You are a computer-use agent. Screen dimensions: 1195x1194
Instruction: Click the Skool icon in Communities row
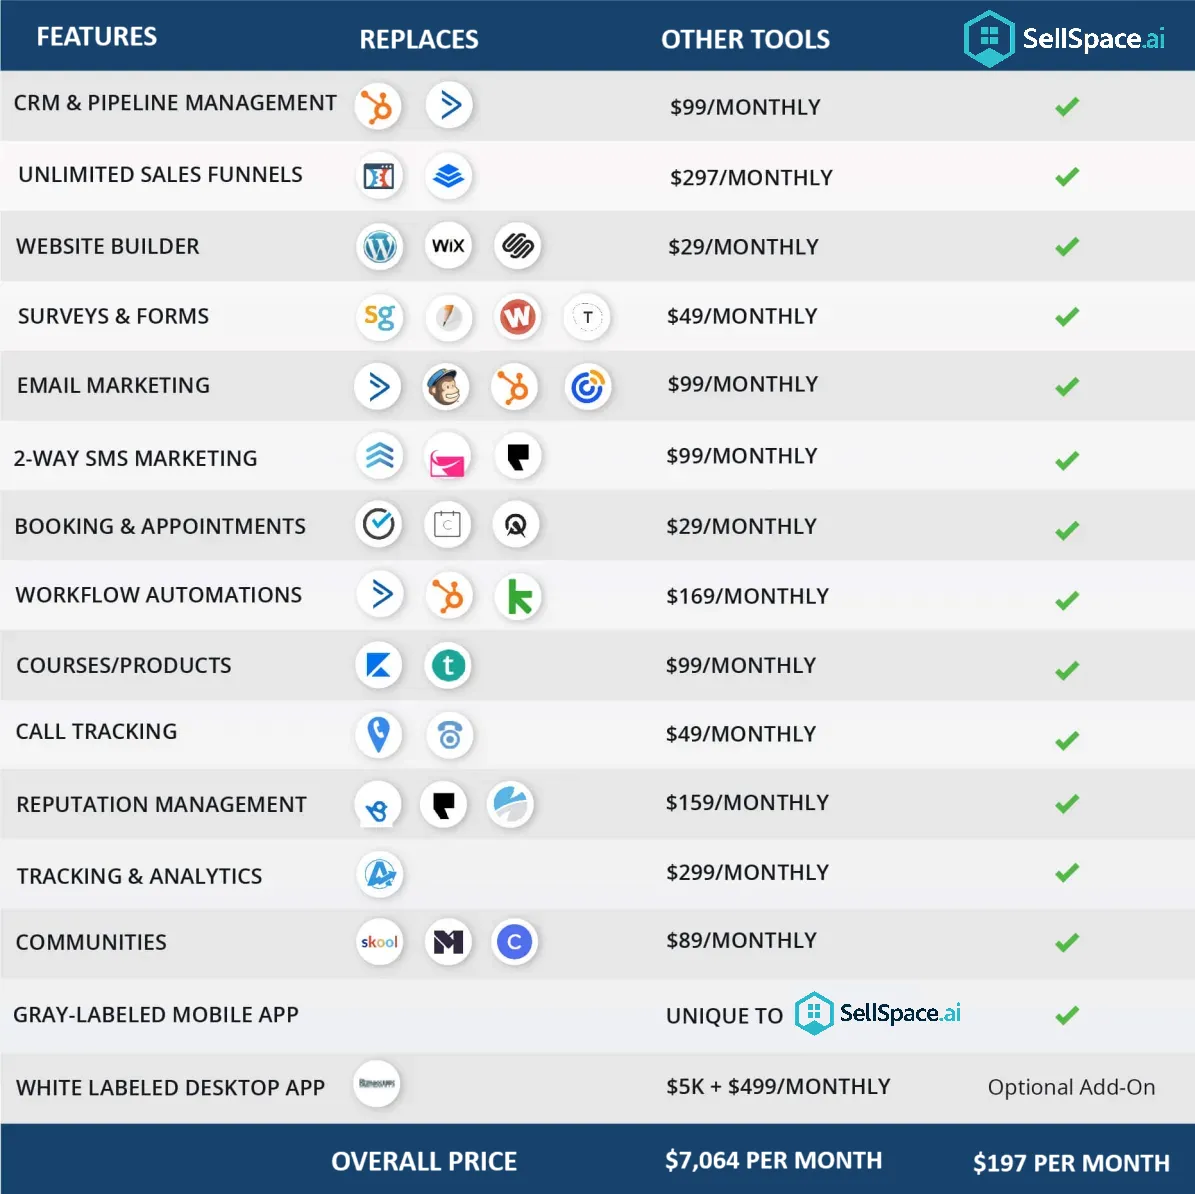pyautogui.click(x=380, y=942)
